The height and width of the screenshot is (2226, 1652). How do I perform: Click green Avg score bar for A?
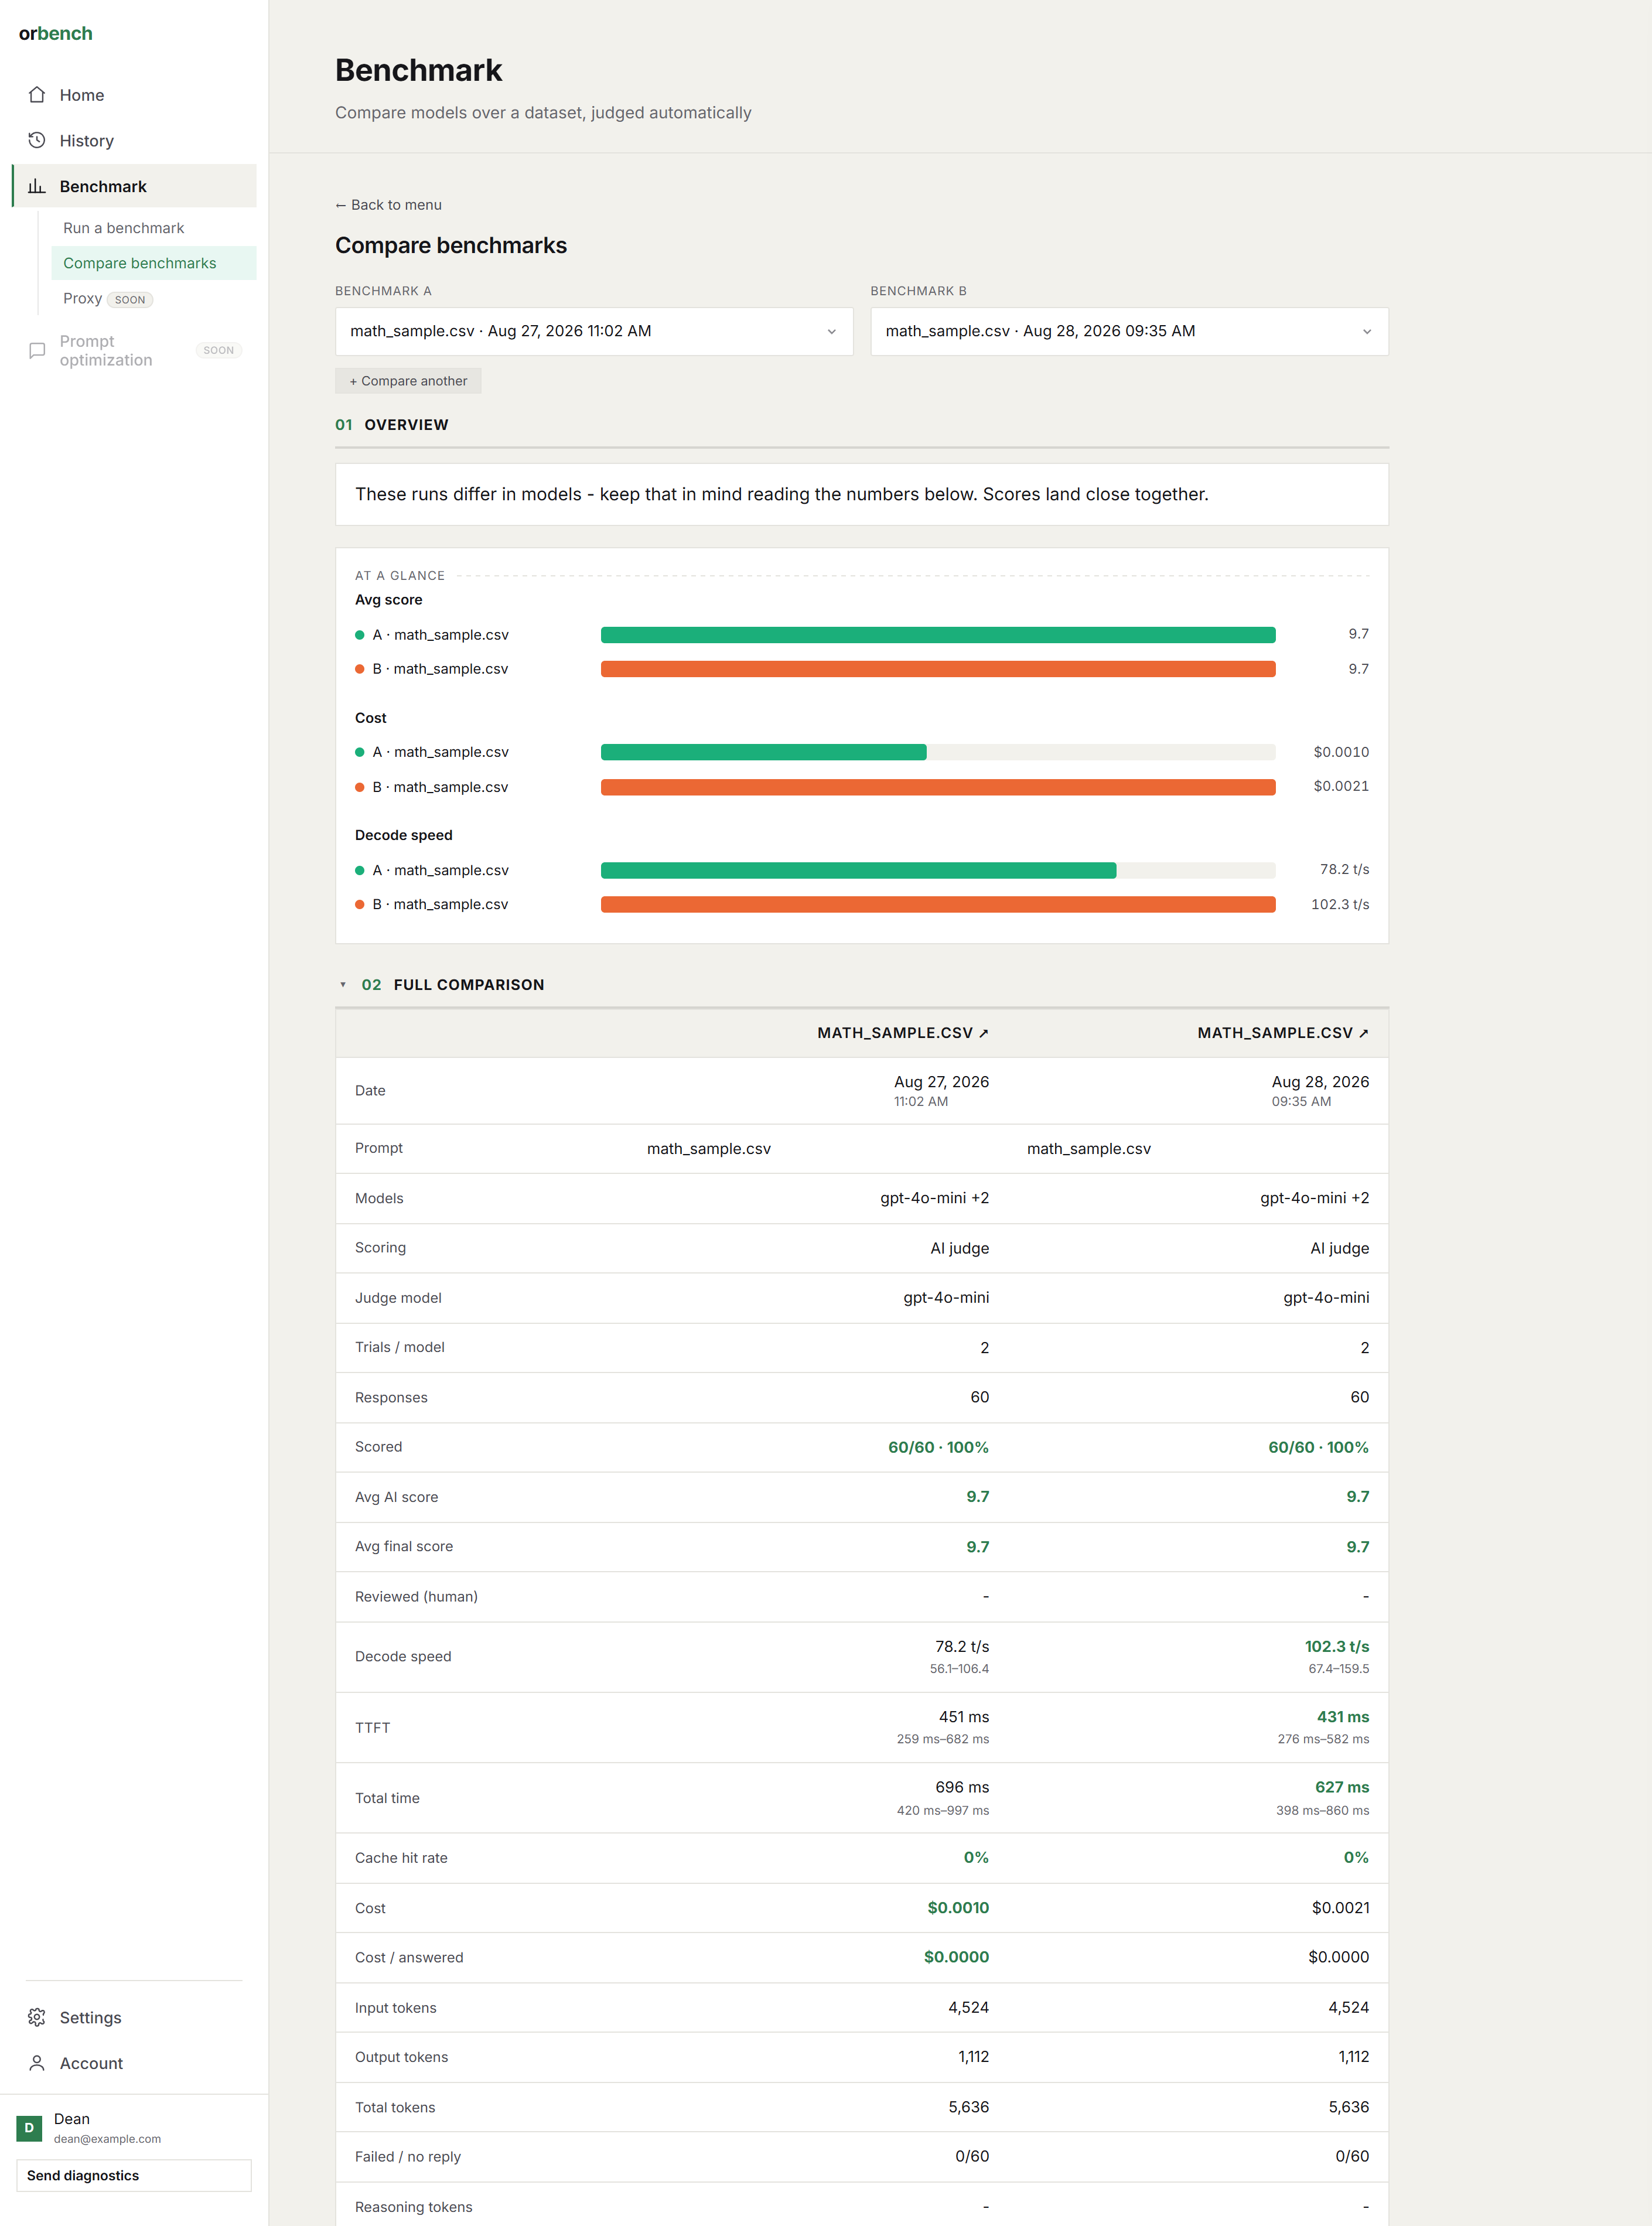(938, 635)
